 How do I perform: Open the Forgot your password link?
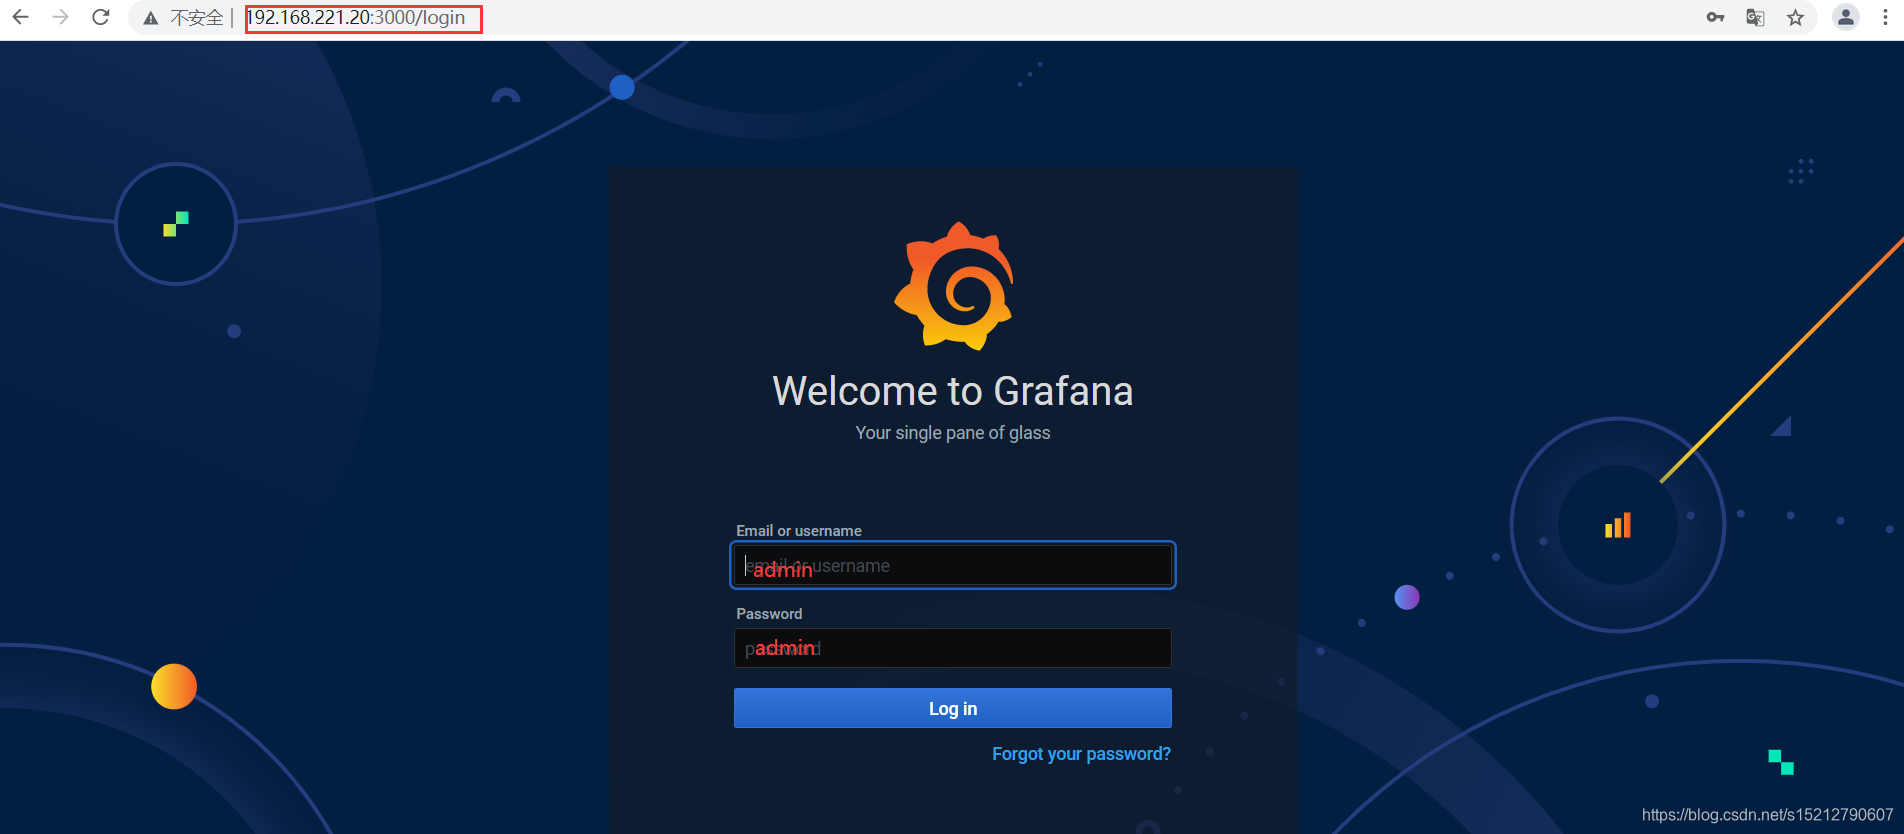tap(1081, 754)
